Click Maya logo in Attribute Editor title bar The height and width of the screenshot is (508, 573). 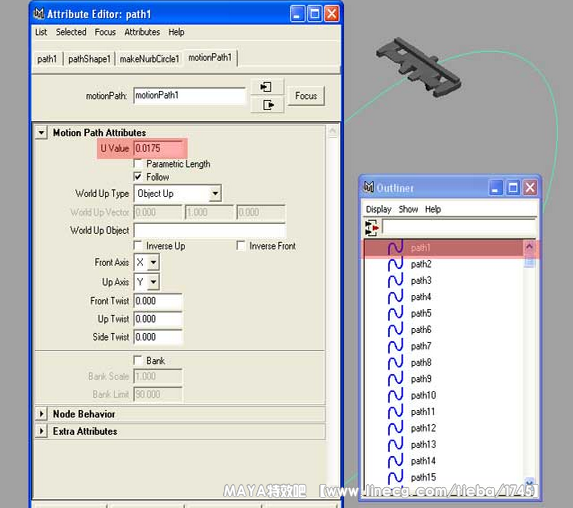point(39,14)
